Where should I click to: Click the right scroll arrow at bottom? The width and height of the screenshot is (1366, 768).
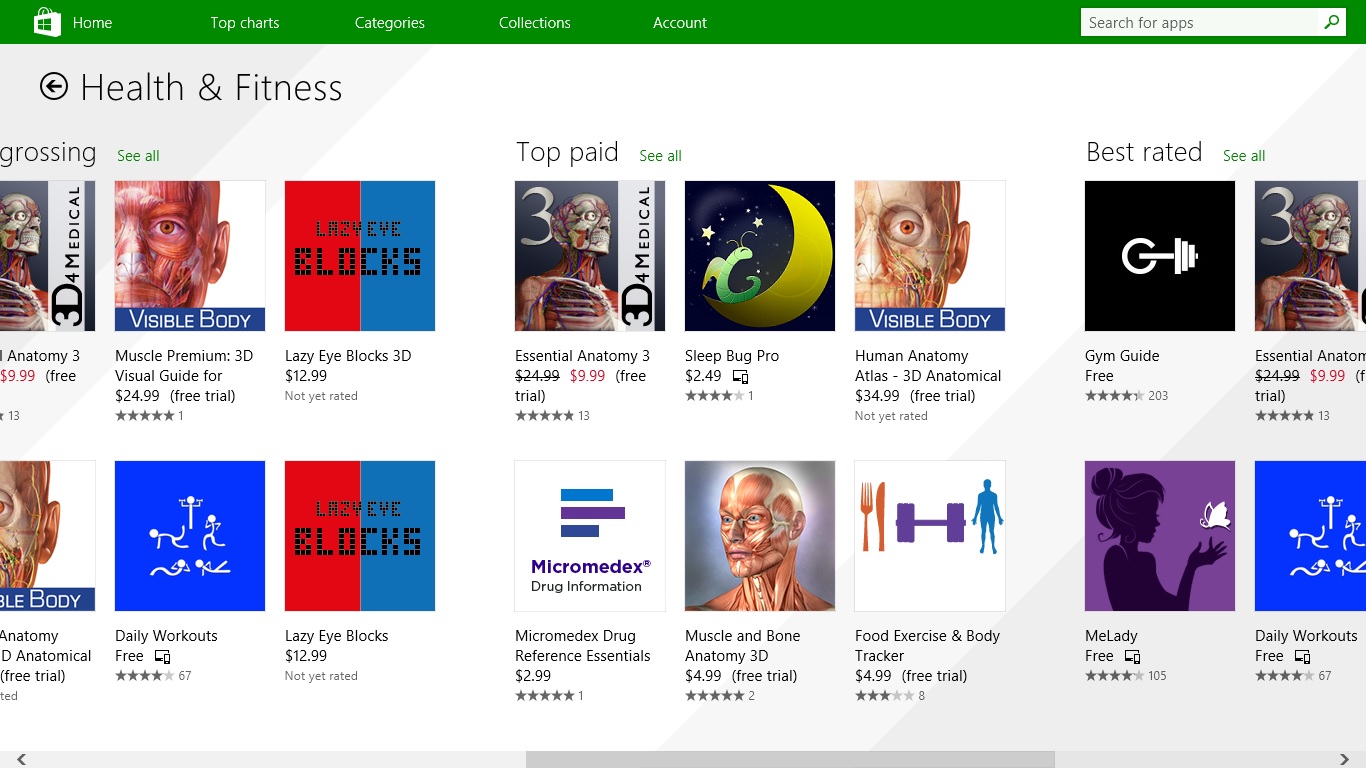(1345, 760)
